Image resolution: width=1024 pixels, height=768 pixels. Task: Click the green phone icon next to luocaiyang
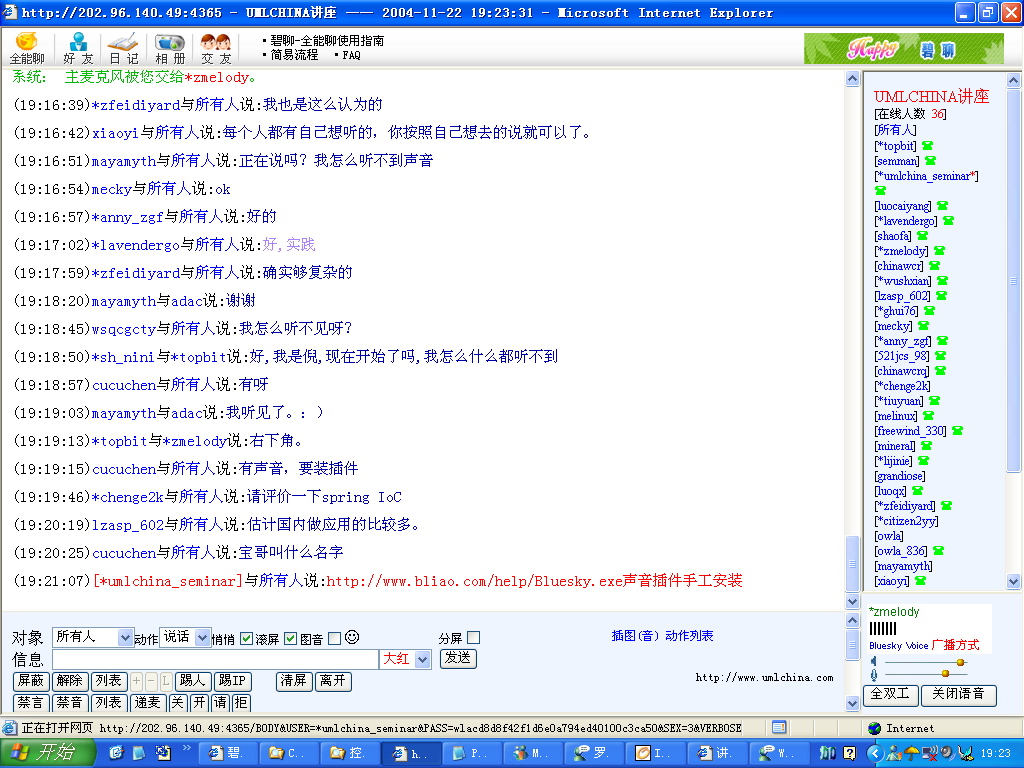tap(942, 206)
